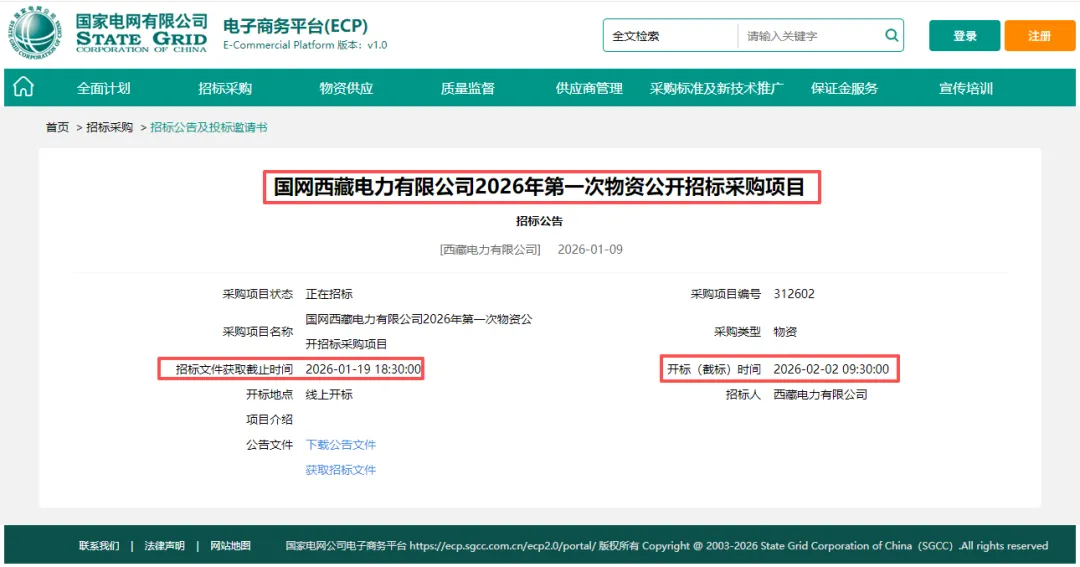Click 招标采购 breadcrumb link

pyautogui.click(x=110, y=127)
